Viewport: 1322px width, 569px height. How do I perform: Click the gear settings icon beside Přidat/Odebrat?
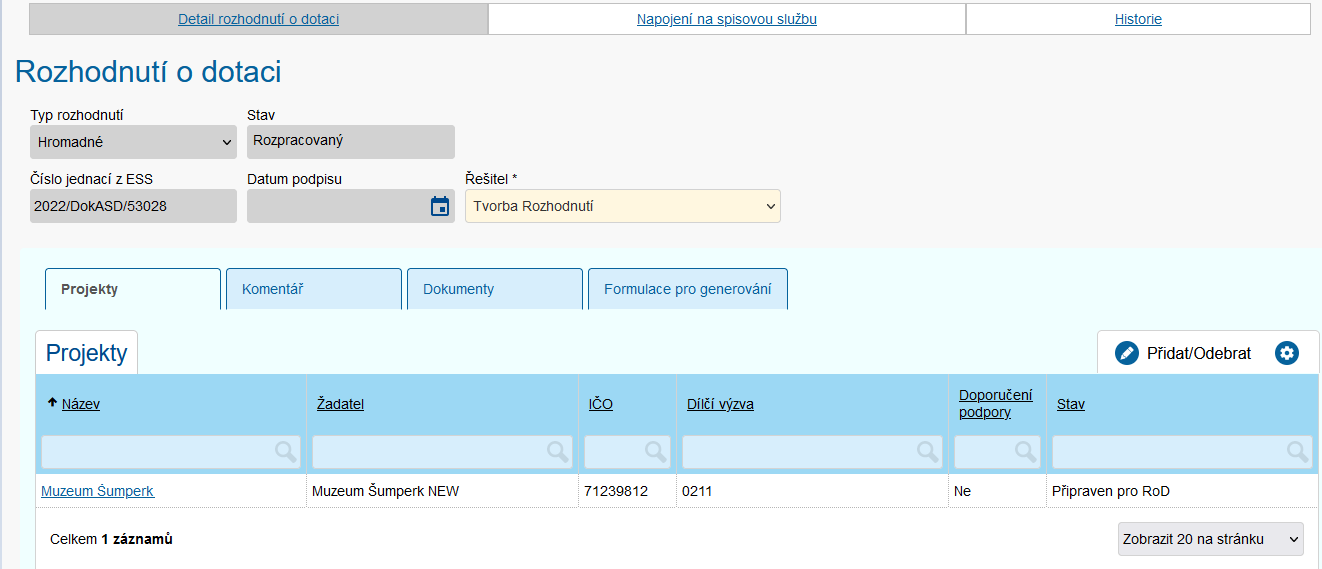tap(1286, 353)
